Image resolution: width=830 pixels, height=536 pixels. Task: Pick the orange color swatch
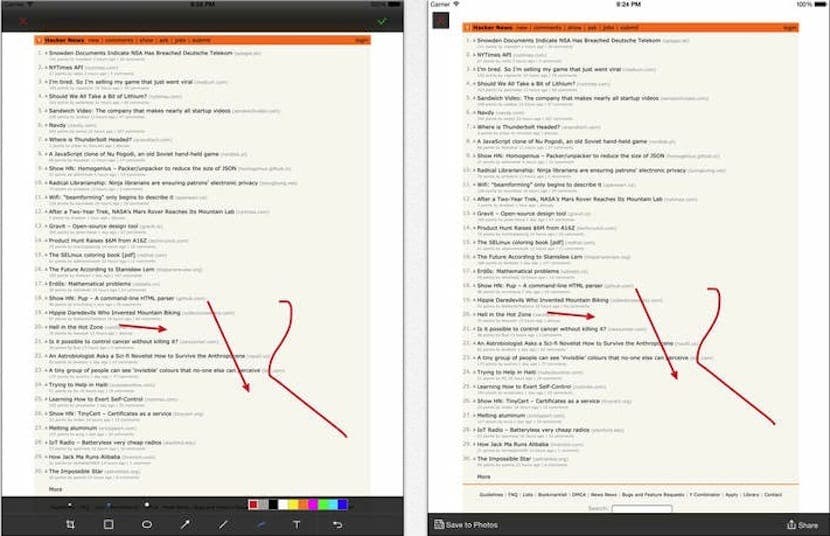(303, 505)
